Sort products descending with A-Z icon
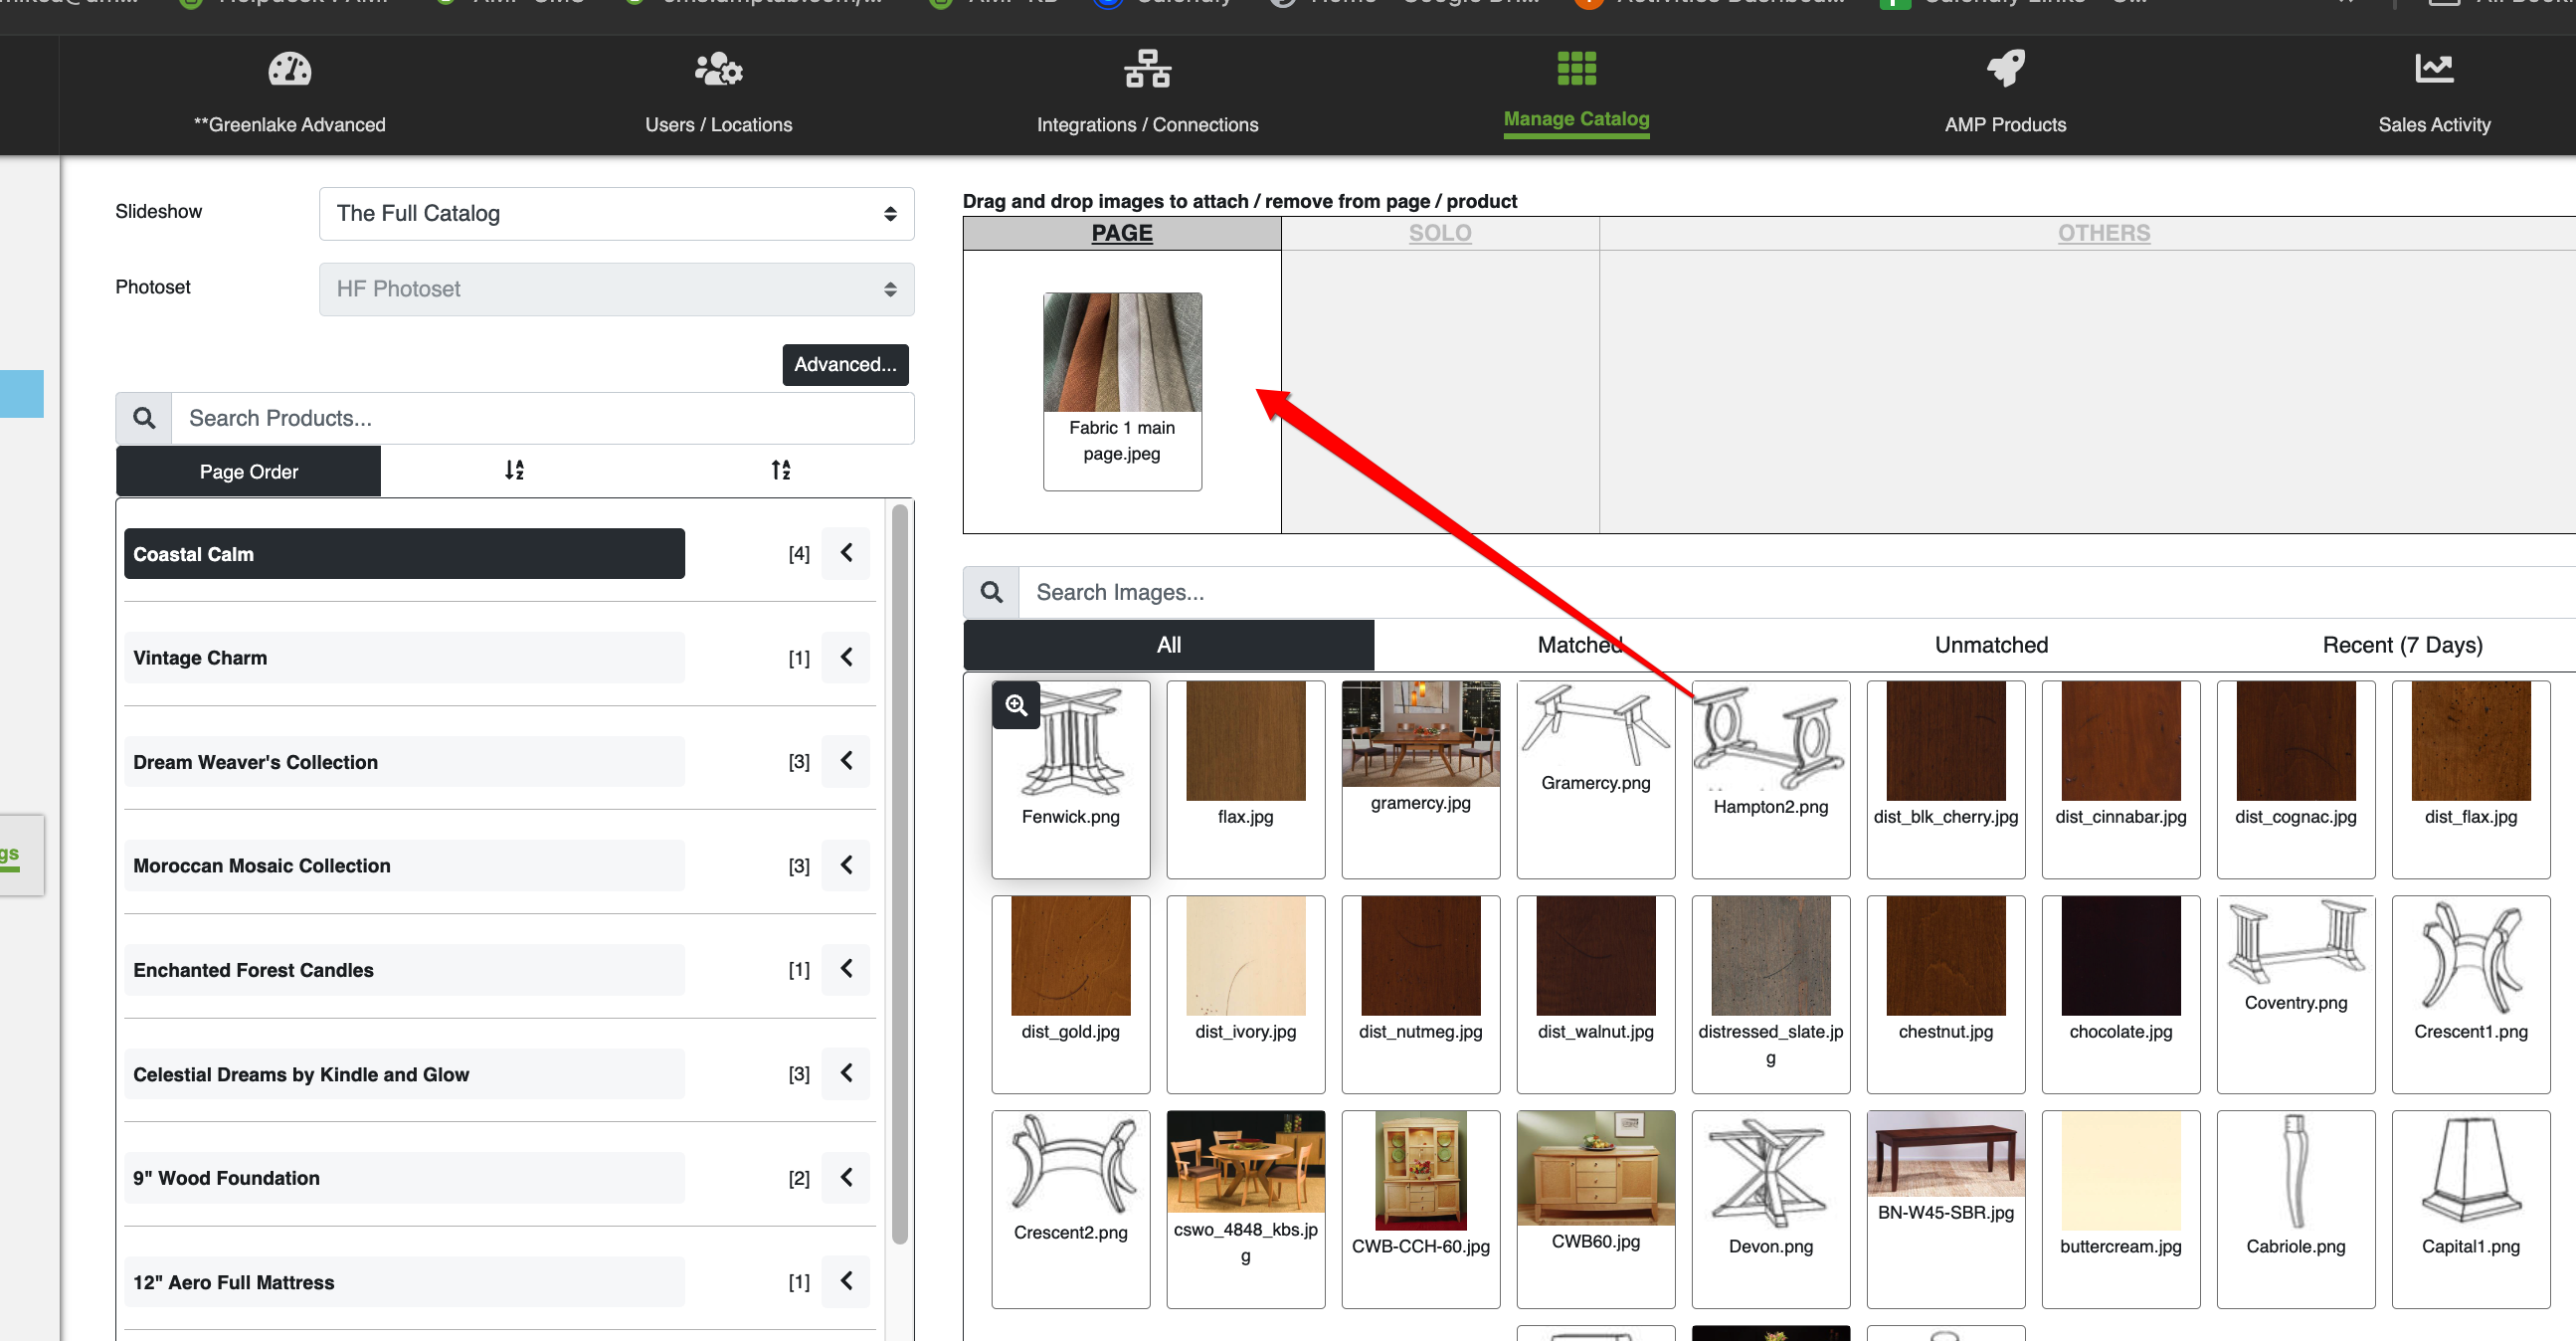 pyautogui.click(x=514, y=470)
